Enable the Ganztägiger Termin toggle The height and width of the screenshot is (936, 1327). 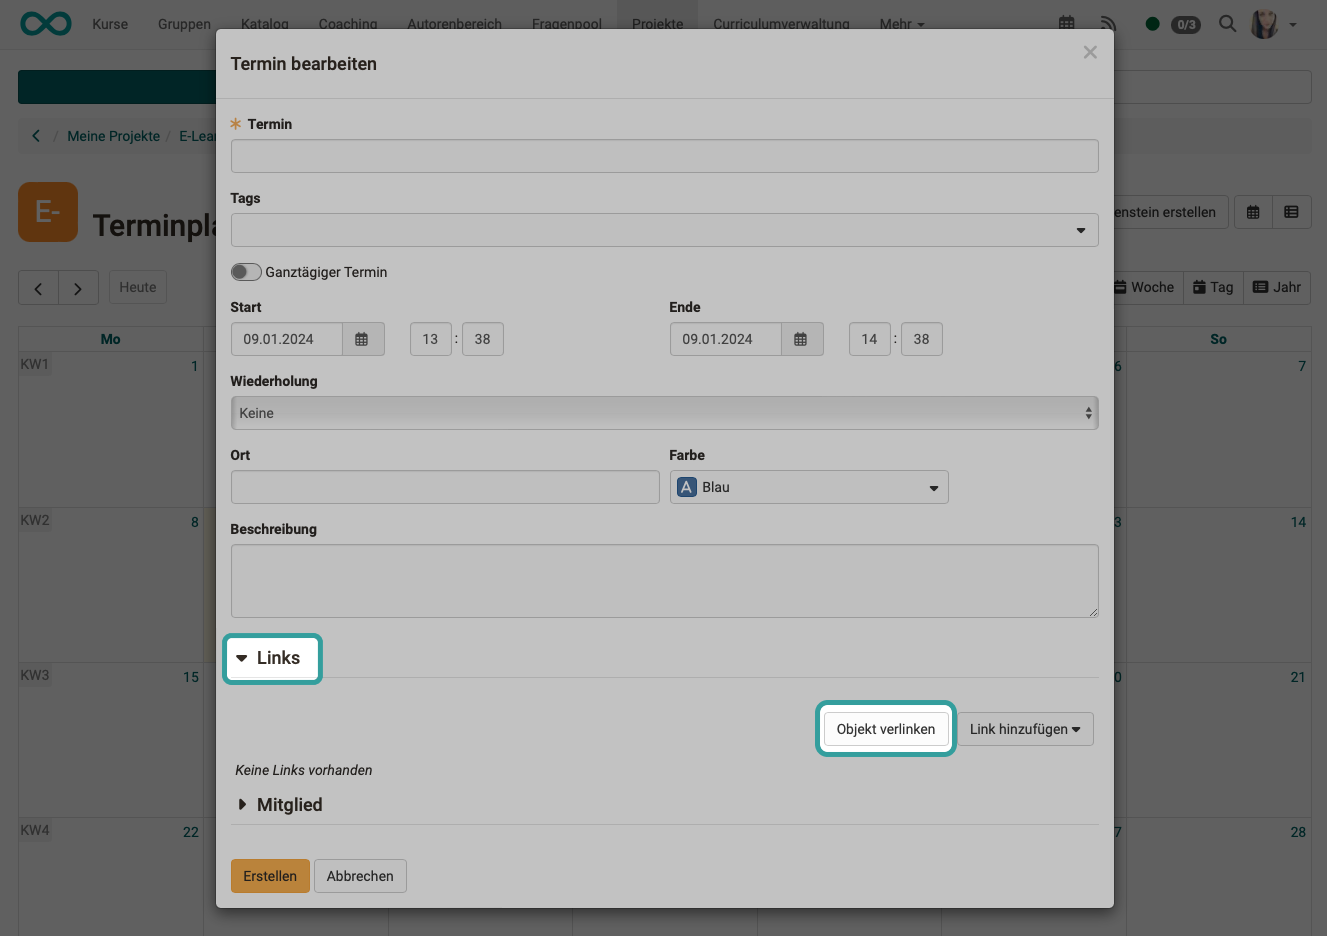point(246,272)
